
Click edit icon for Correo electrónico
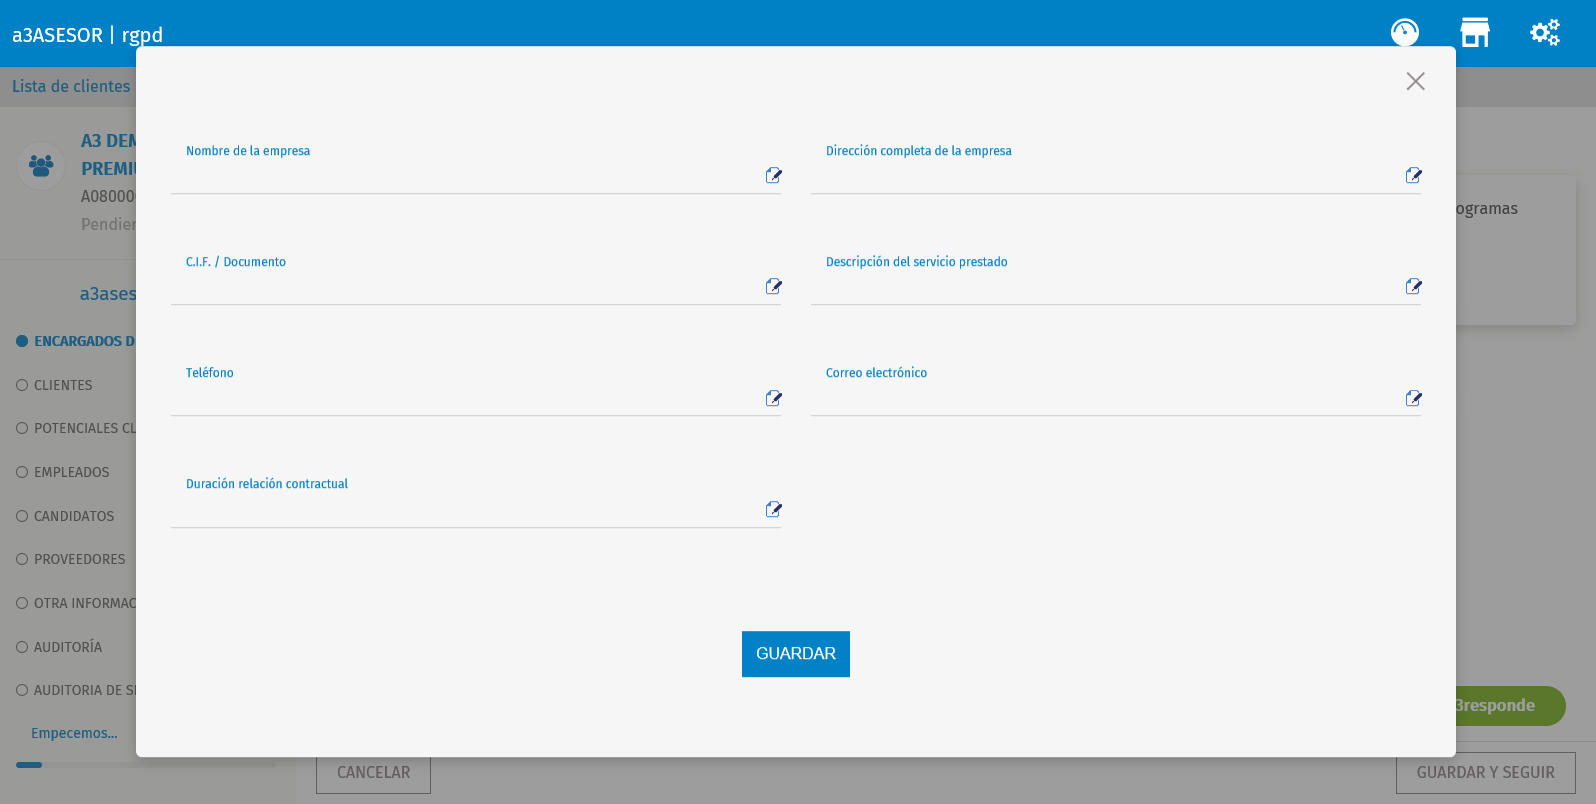[1413, 399]
